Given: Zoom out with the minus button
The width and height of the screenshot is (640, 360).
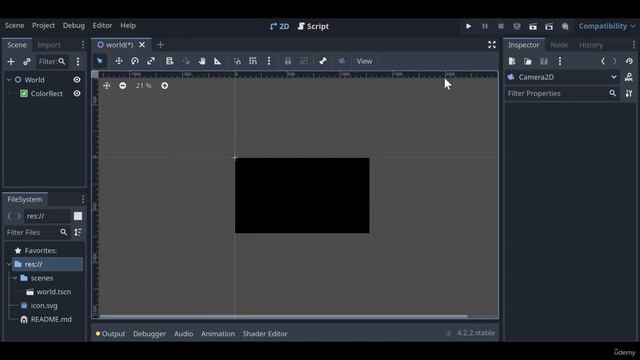Looking at the screenshot, I should pyautogui.click(x=123, y=85).
